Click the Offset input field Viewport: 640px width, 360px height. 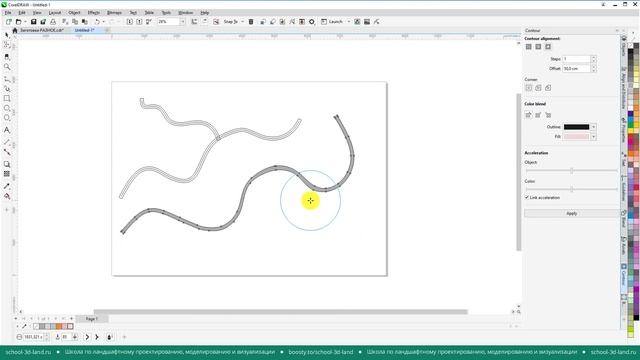576,69
